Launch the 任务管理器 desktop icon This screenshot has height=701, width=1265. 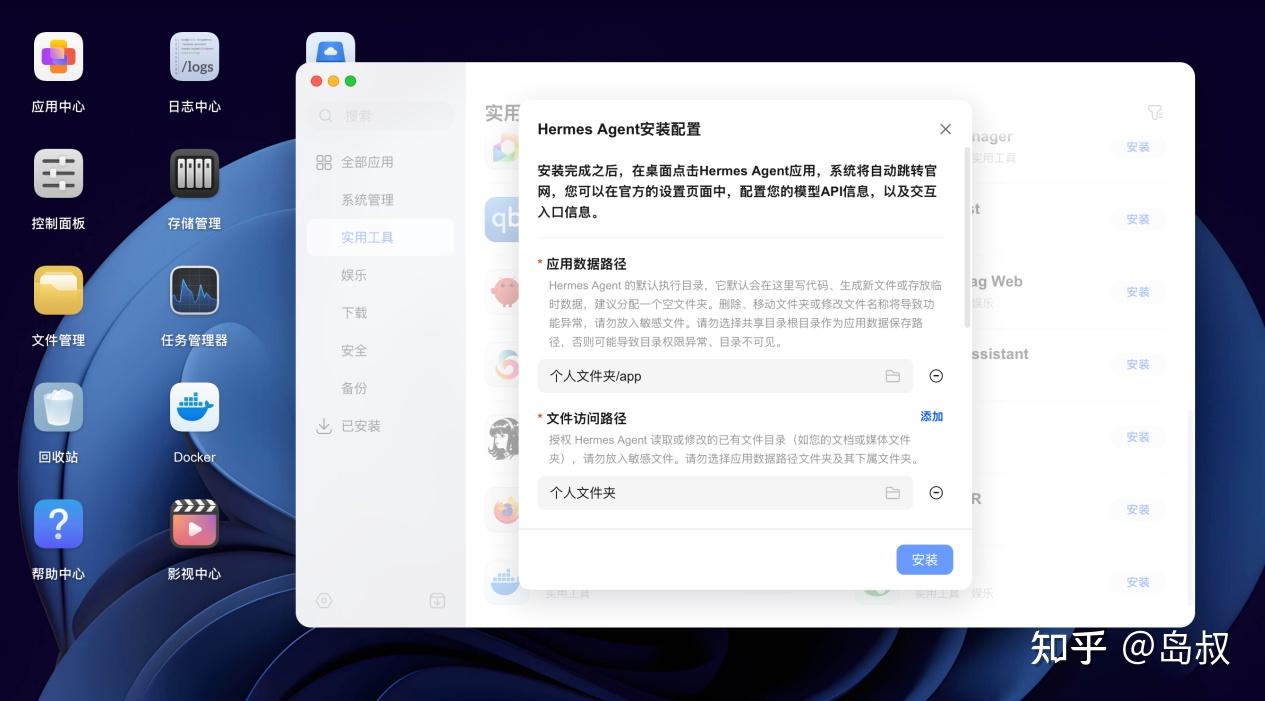194,291
